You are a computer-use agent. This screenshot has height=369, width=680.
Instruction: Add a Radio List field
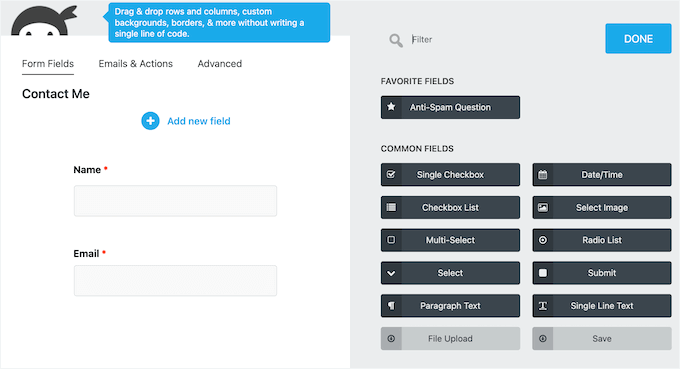point(602,240)
